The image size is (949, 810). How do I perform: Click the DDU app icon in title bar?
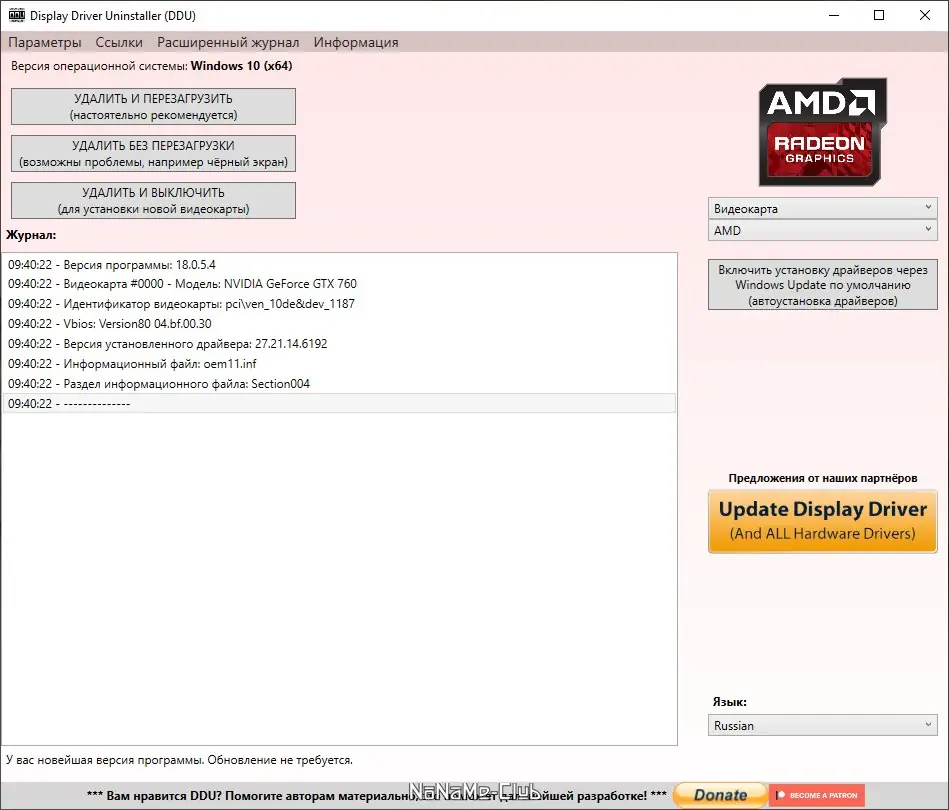tap(17, 15)
